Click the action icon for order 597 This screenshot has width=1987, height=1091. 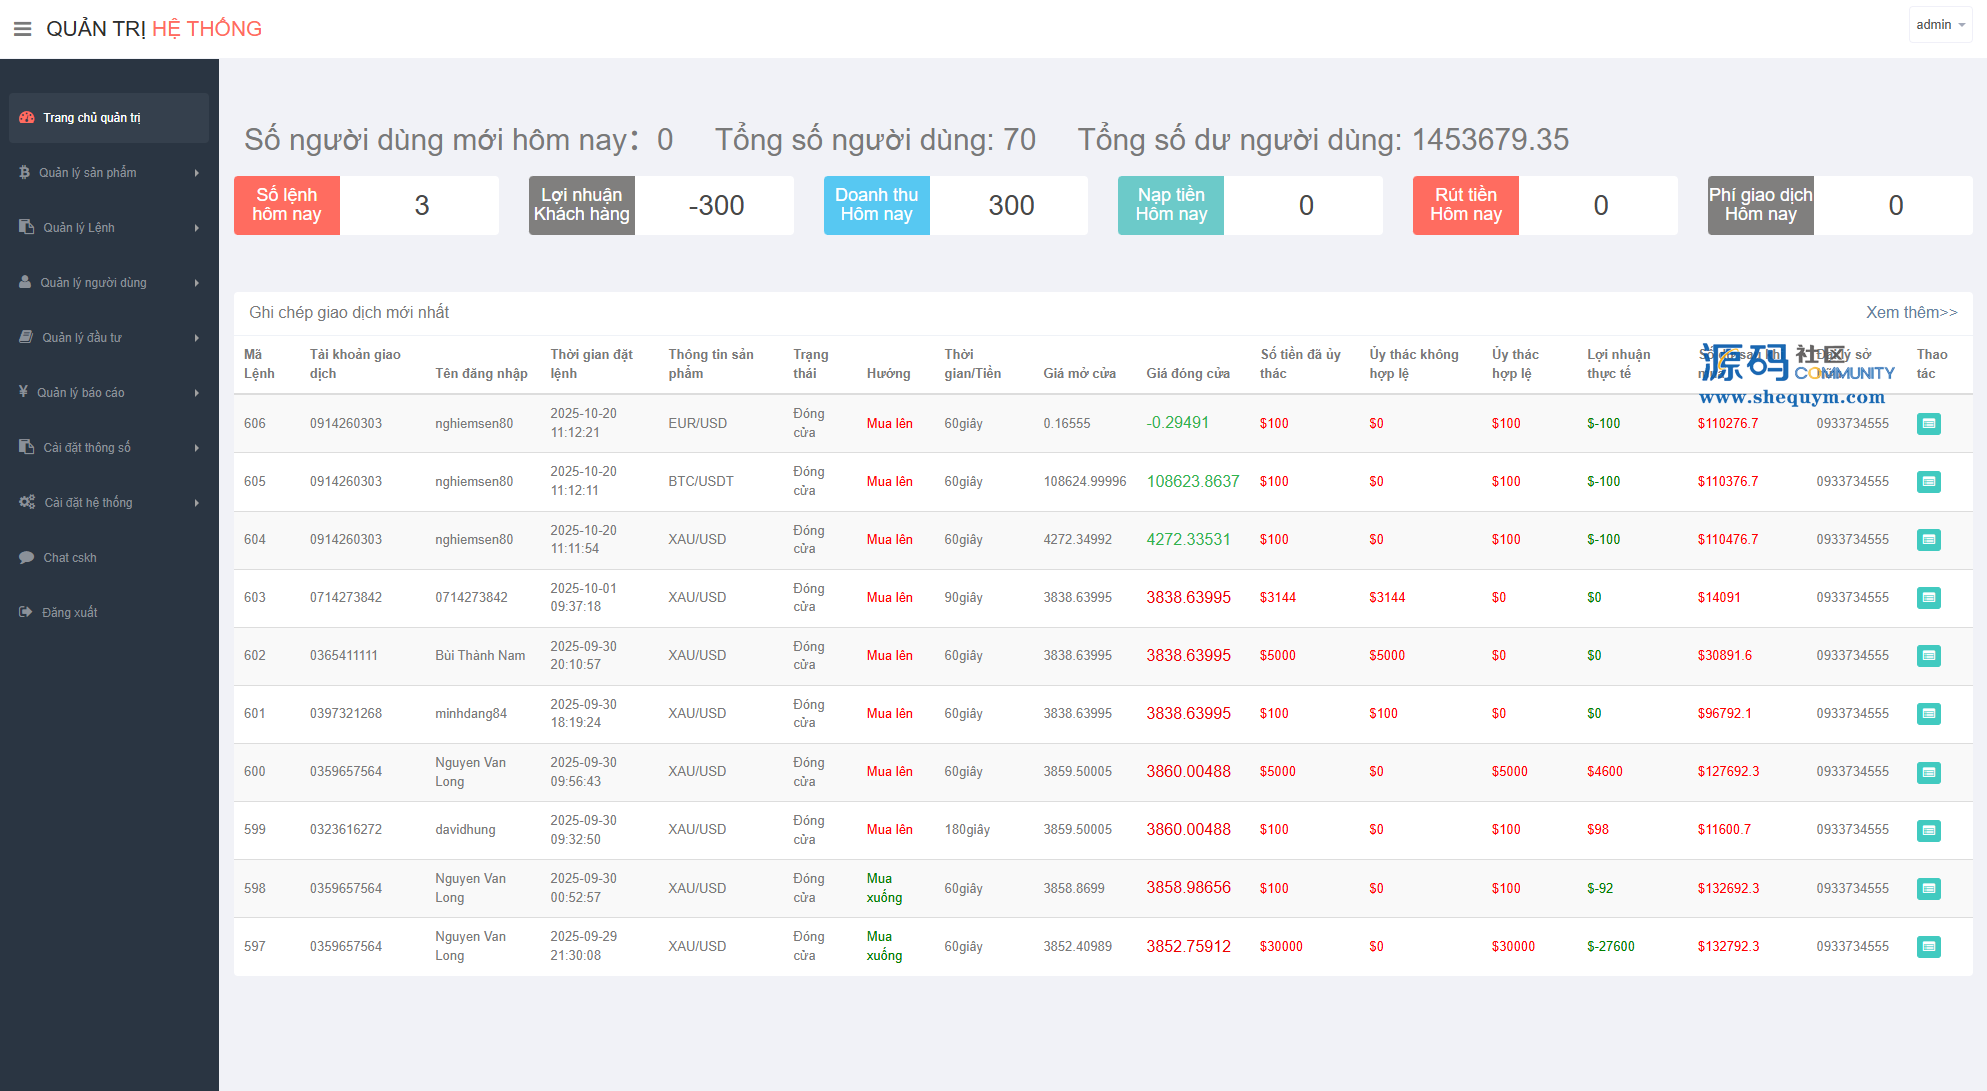1928,946
